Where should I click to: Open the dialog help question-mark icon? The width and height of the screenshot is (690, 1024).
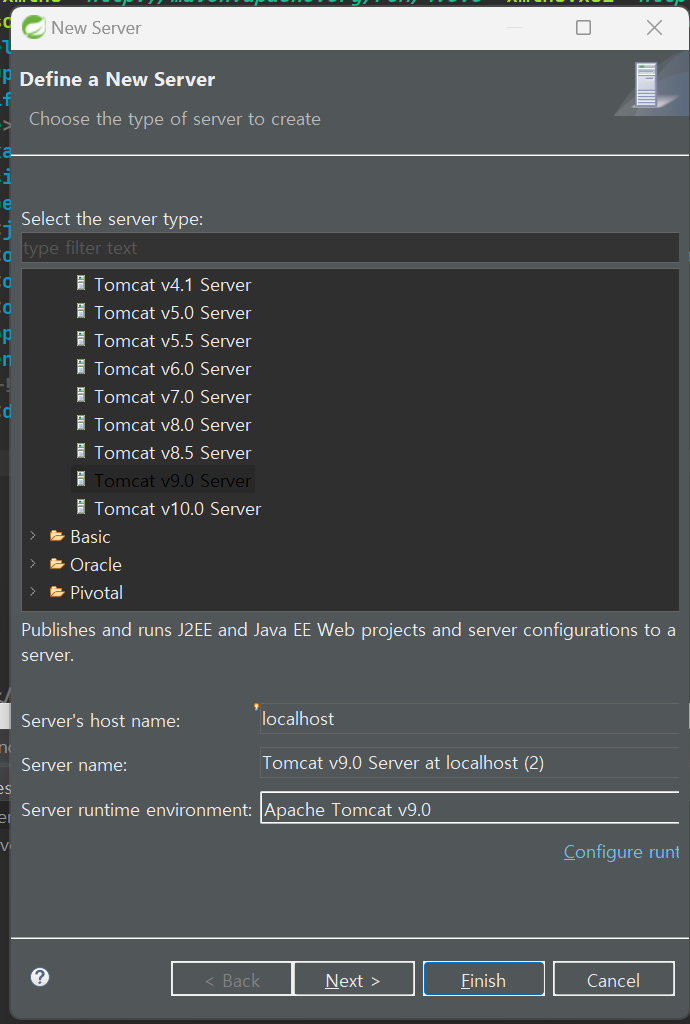point(40,977)
